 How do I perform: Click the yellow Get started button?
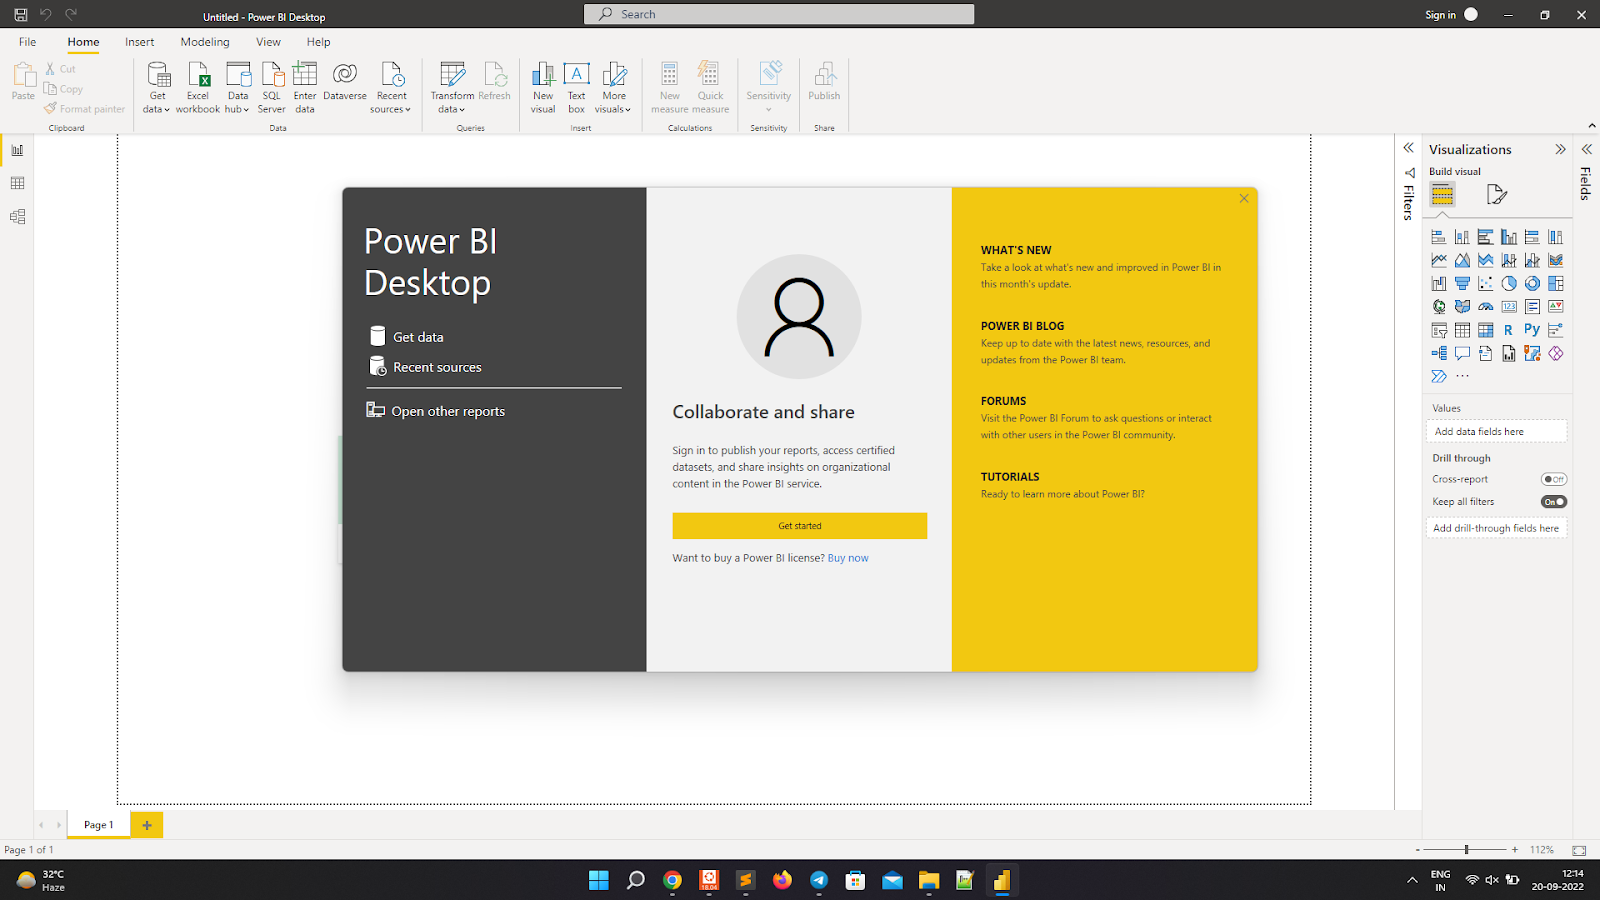pyautogui.click(x=800, y=526)
